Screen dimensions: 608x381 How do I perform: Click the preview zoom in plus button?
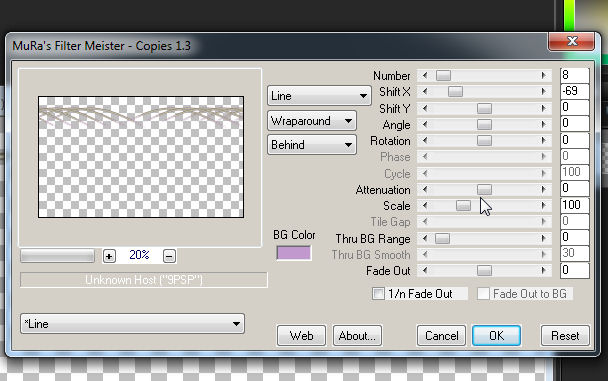(x=109, y=256)
